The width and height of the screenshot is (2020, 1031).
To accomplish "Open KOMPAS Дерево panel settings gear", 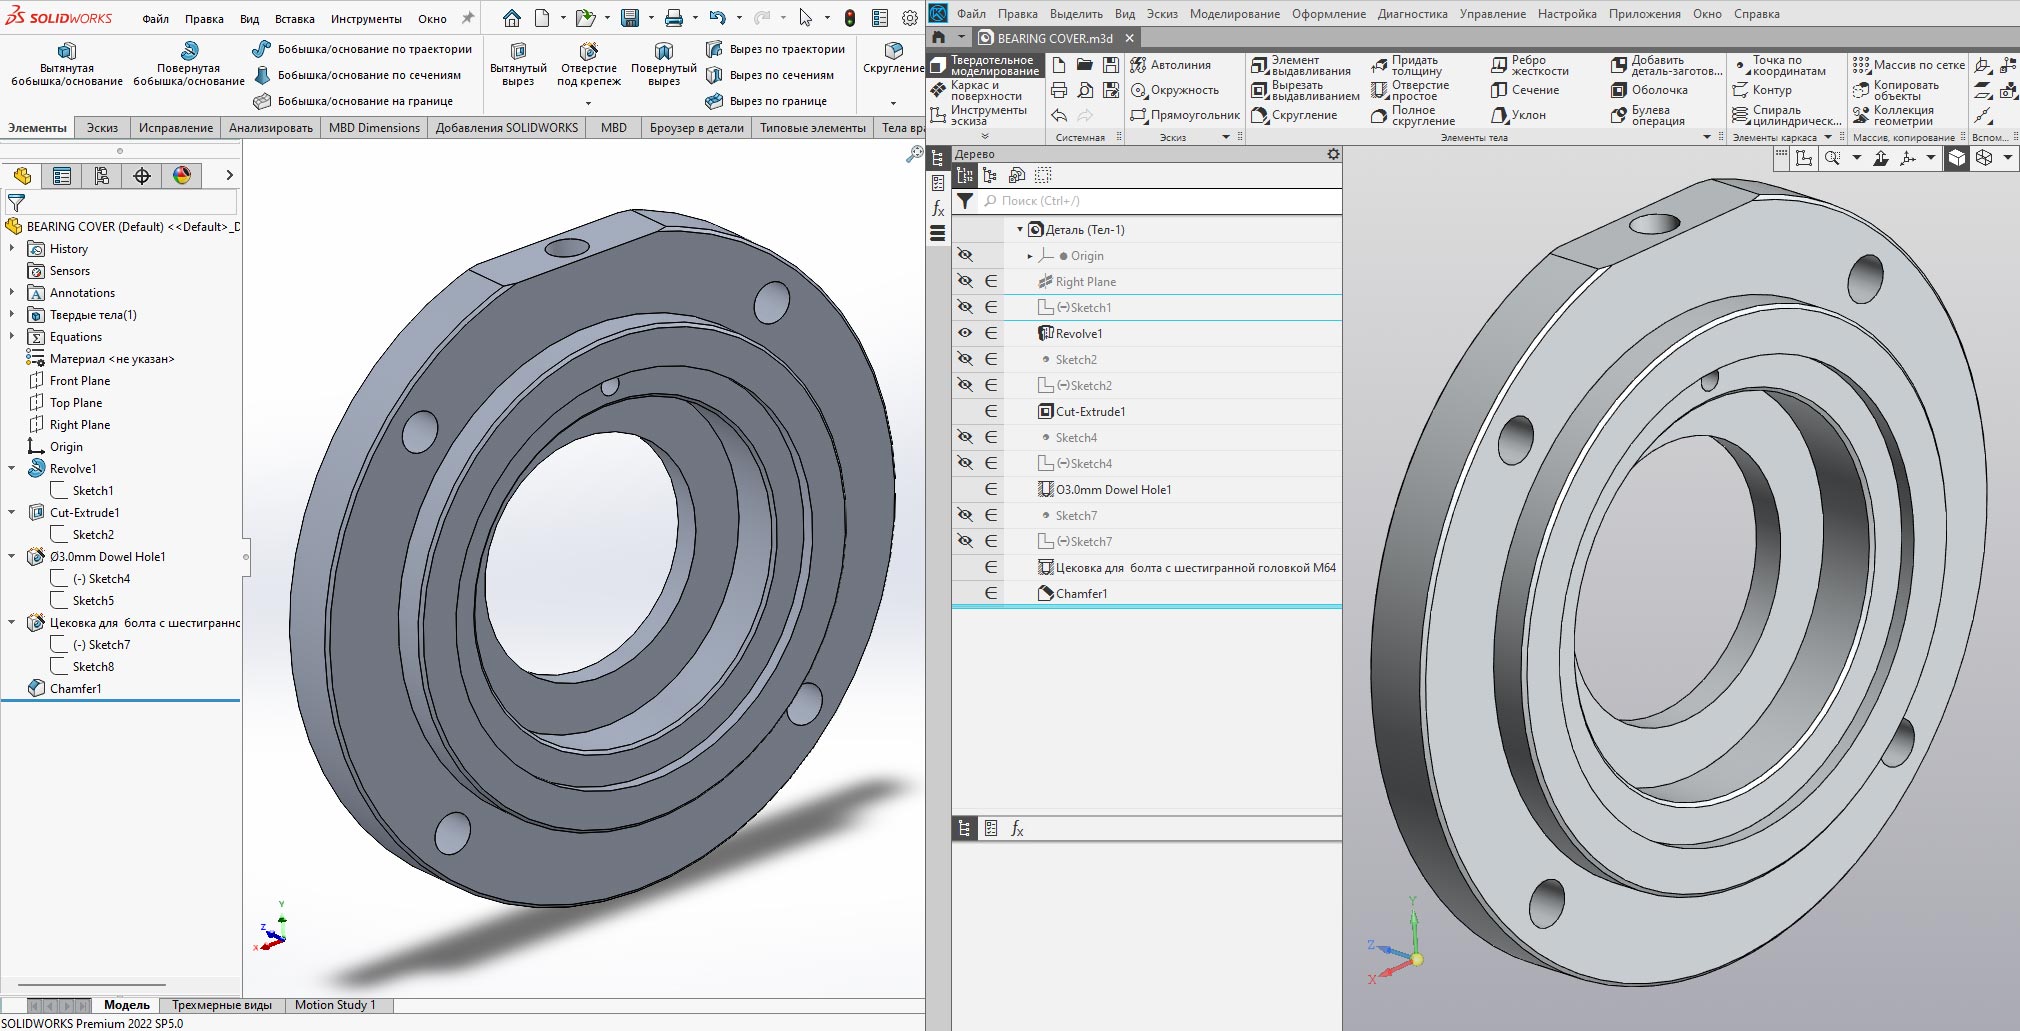I will pyautogui.click(x=1332, y=154).
